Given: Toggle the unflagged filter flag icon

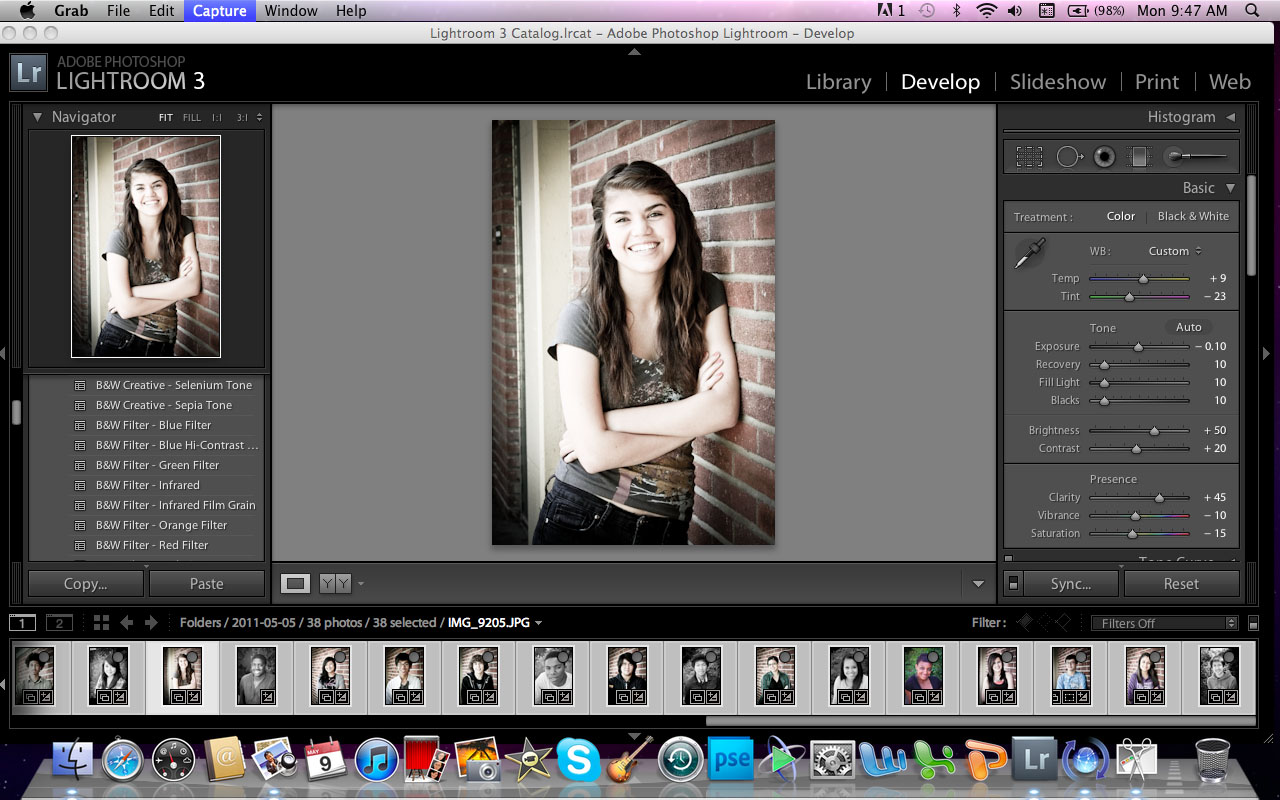Looking at the screenshot, I should click(1044, 622).
